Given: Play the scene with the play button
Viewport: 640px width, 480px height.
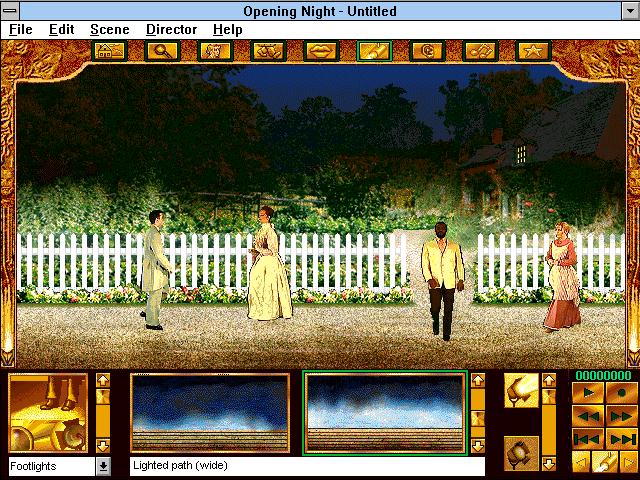Looking at the screenshot, I should (588, 393).
